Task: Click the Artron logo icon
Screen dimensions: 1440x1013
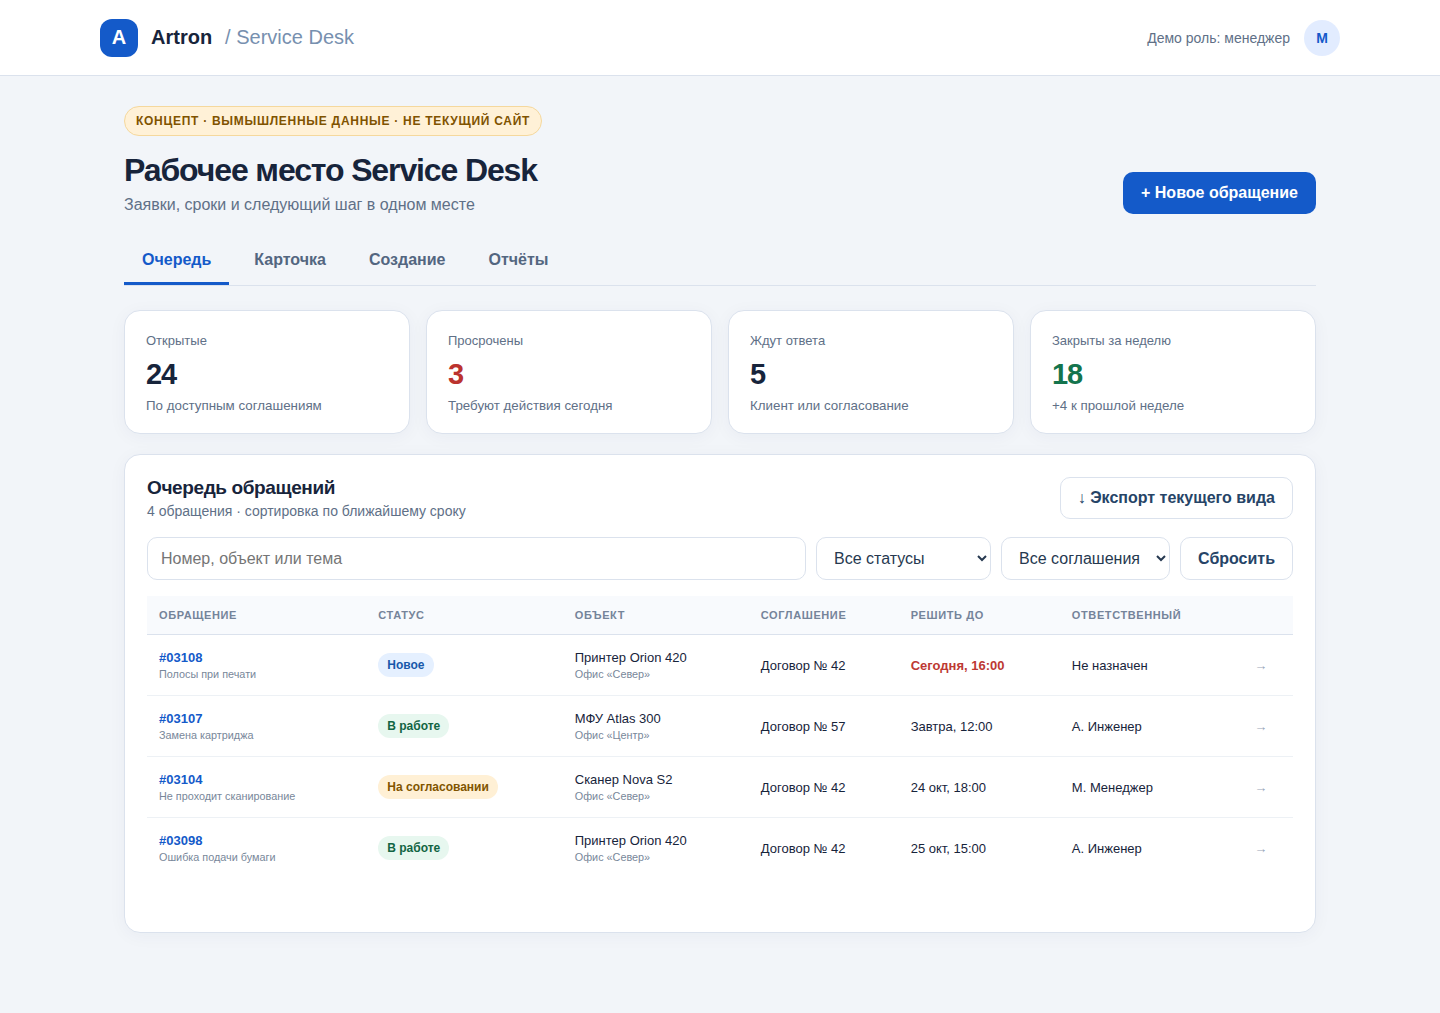Action: coord(119,38)
